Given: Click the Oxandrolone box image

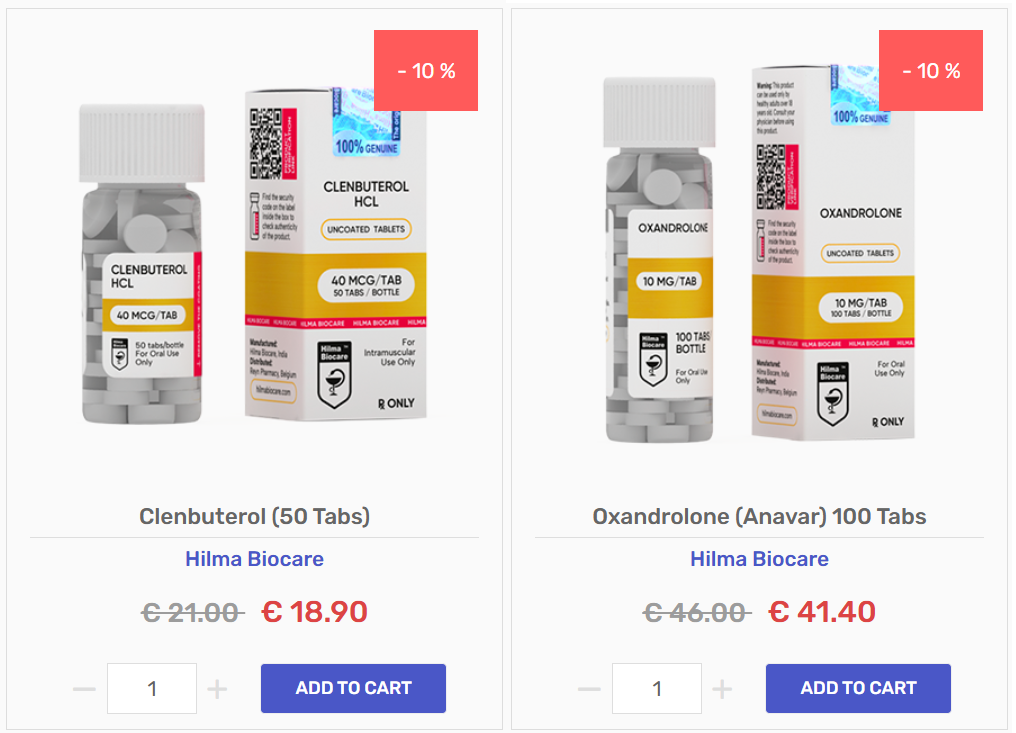Looking at the screenshot, I should point(833,252).
